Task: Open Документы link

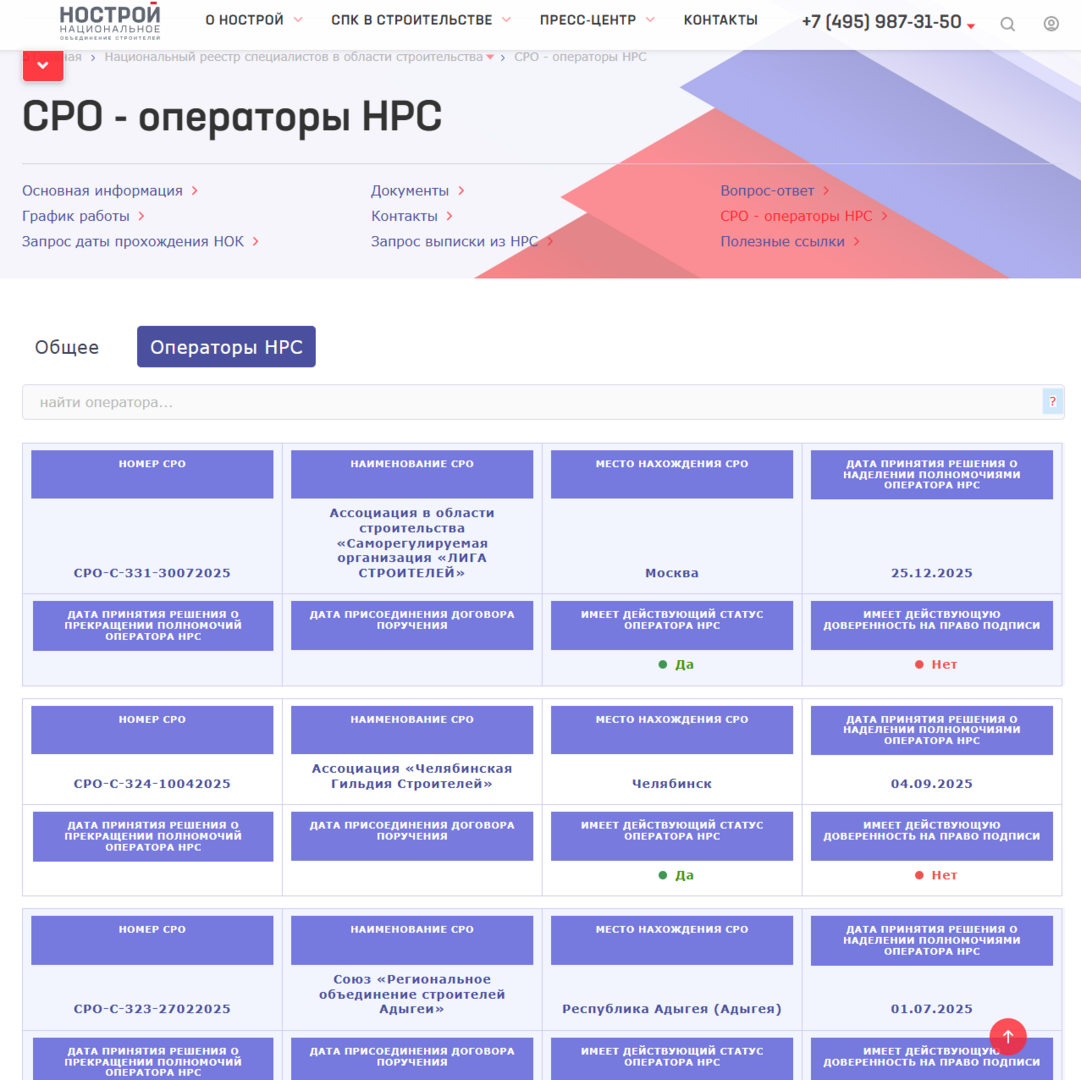Action: click(x=410, y=191)
